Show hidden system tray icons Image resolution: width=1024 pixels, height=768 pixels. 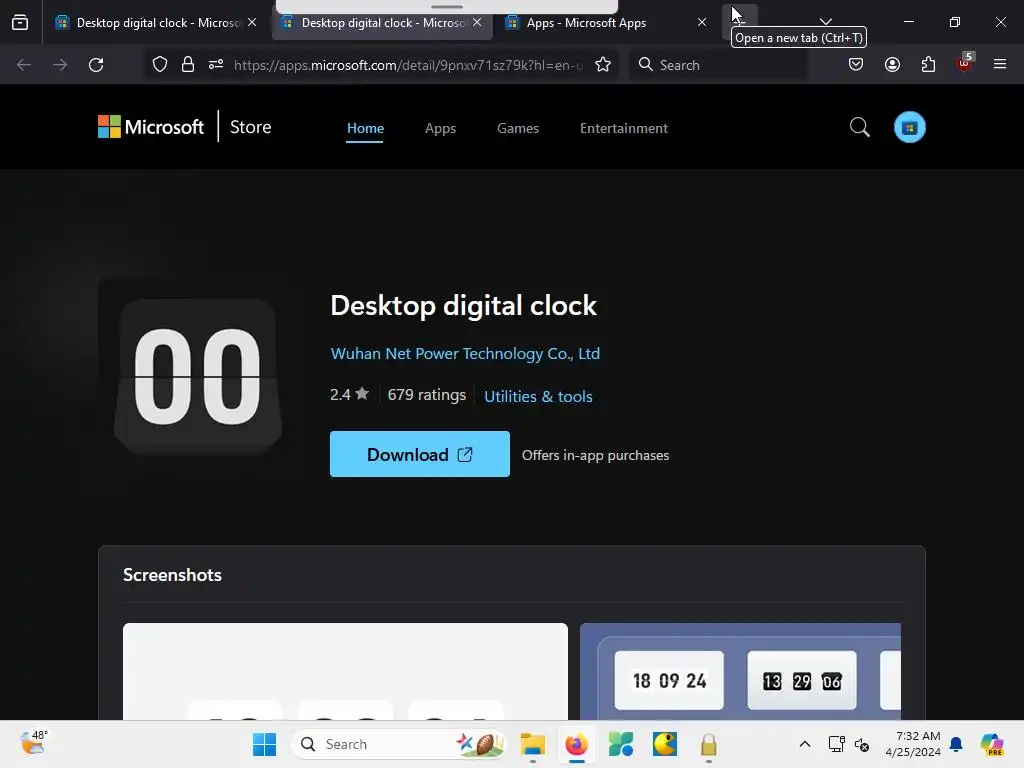pyautogui.click(x=805, y=744)
